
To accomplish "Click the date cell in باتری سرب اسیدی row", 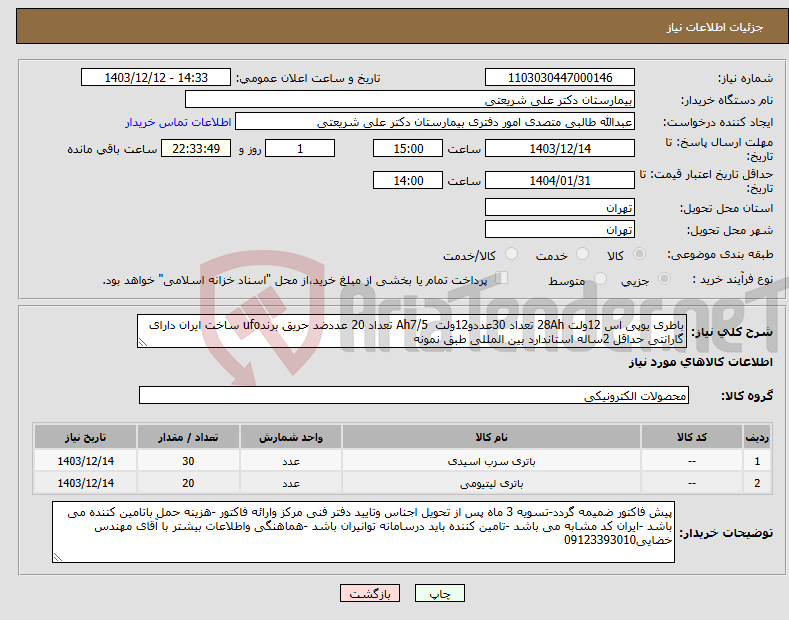I will [86, 461].
